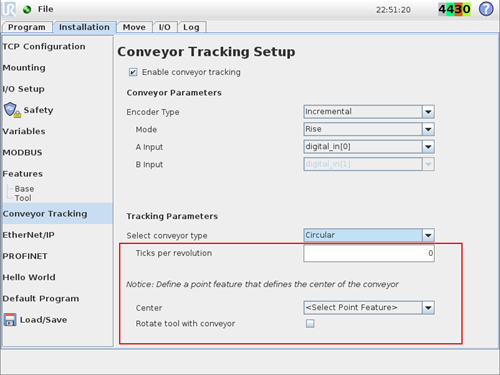The width and height of the screenshot is (500, 375).
Task: Open the Safety shield icon entry
Action: tap(12, 110)
